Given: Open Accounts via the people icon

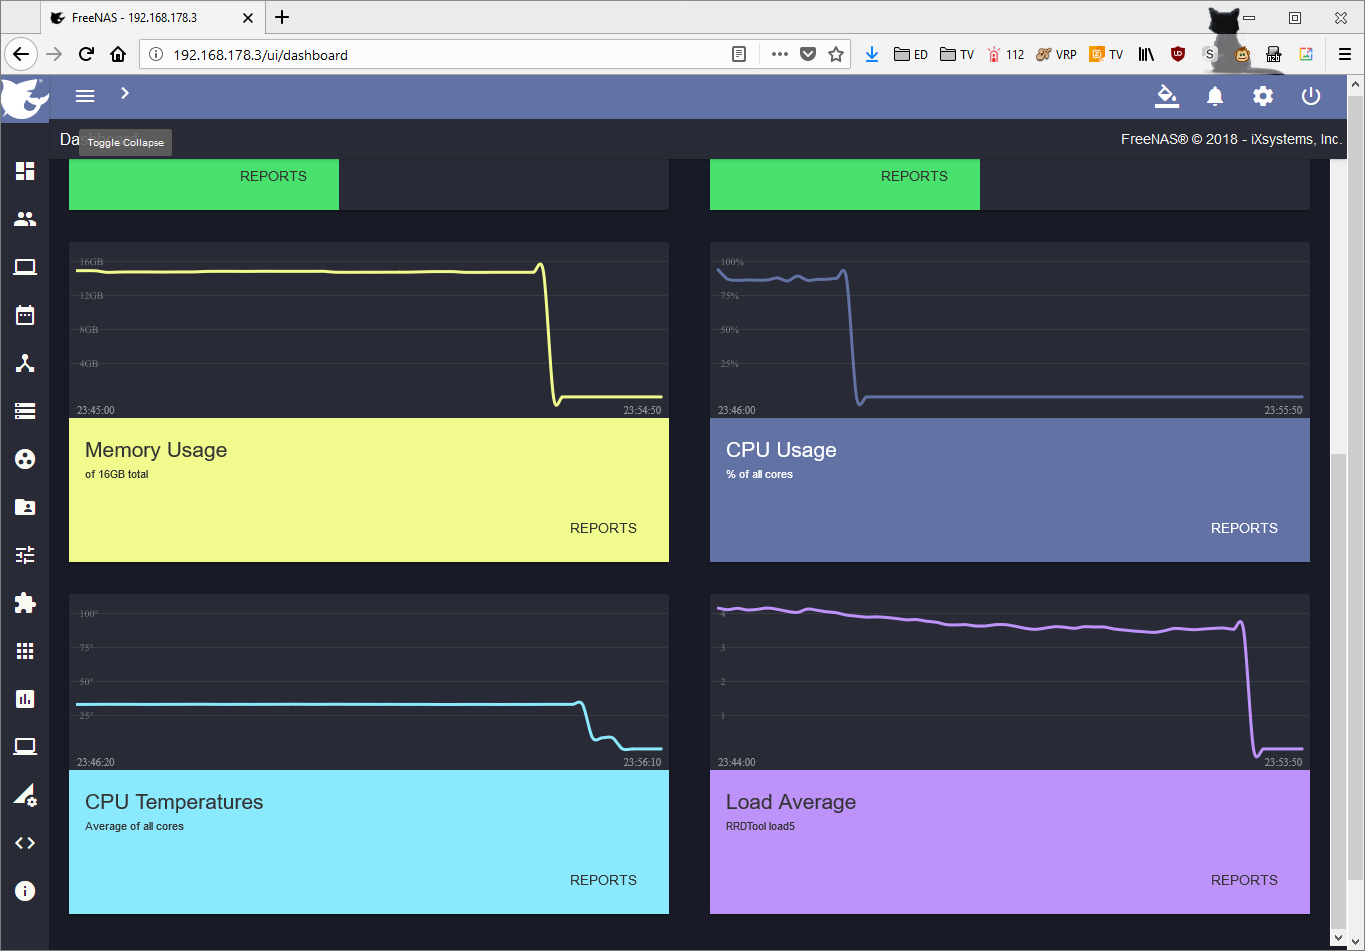Looking at the screenshot, I should coord(25,219).
